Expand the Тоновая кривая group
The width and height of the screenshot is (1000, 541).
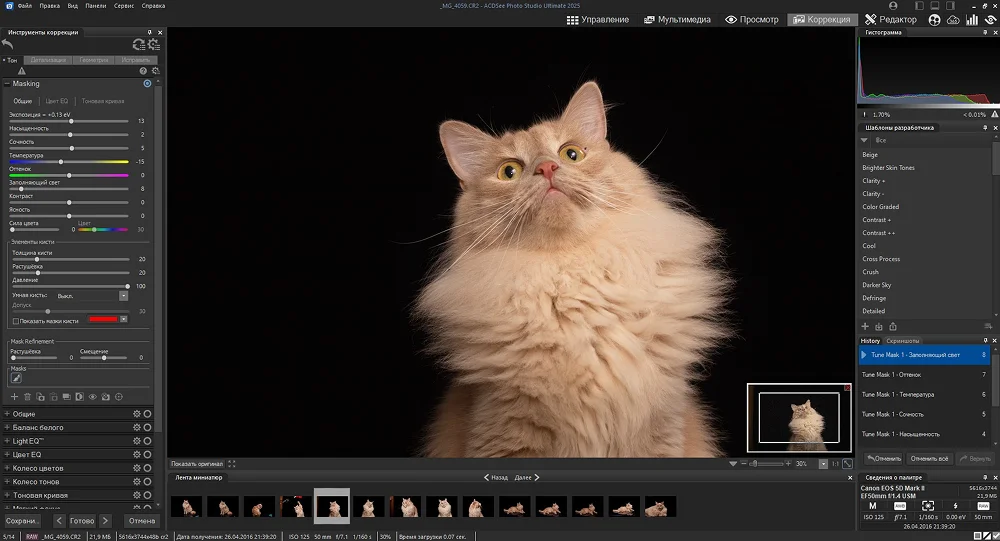(7, 495)
